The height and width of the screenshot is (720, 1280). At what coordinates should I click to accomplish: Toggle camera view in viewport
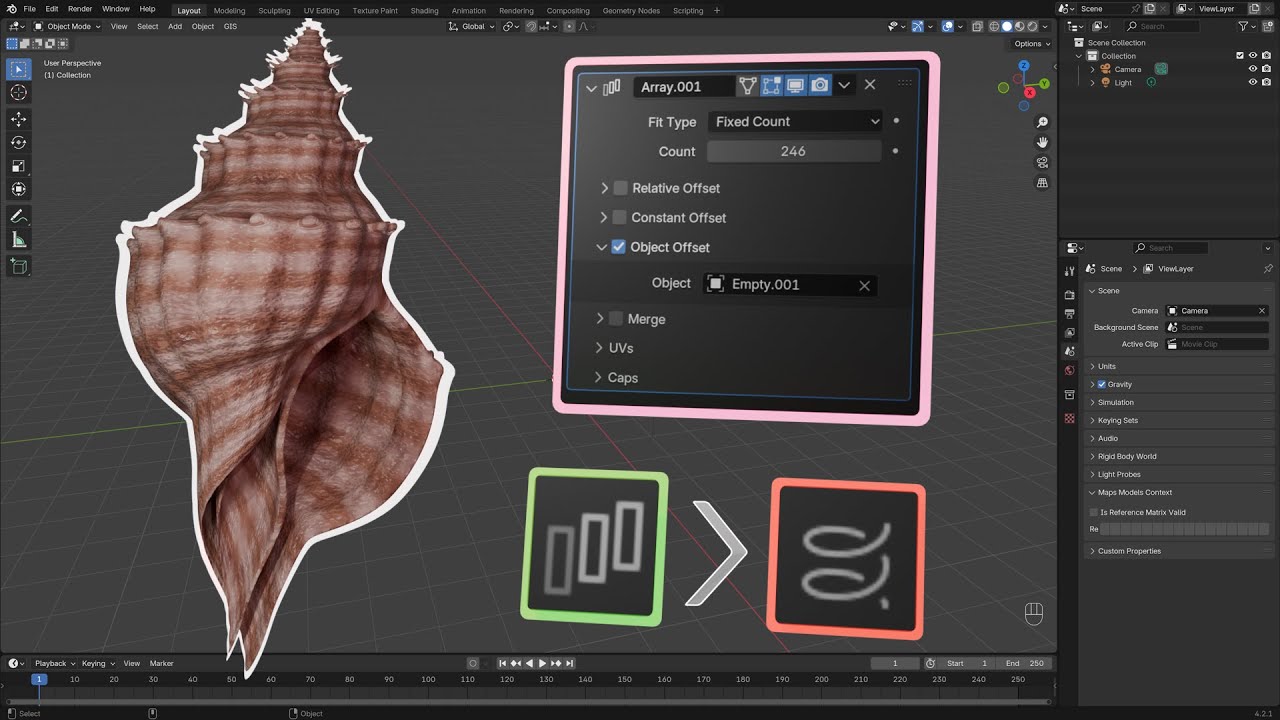tap(1042, 162)
